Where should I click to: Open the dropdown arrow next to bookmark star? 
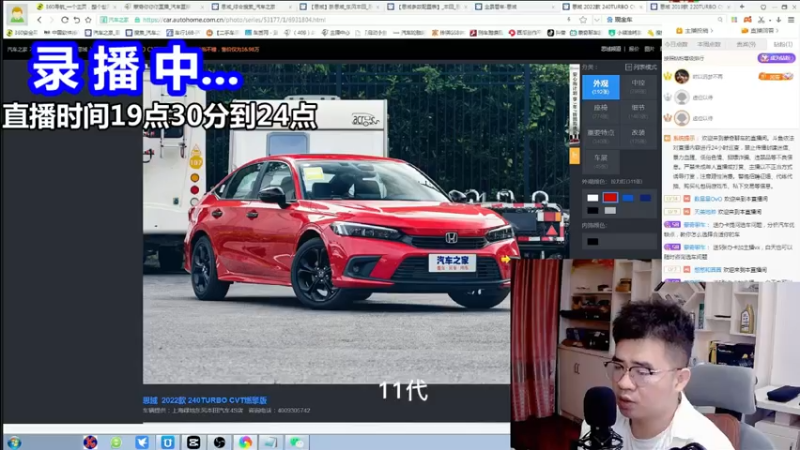coord(596,20)
